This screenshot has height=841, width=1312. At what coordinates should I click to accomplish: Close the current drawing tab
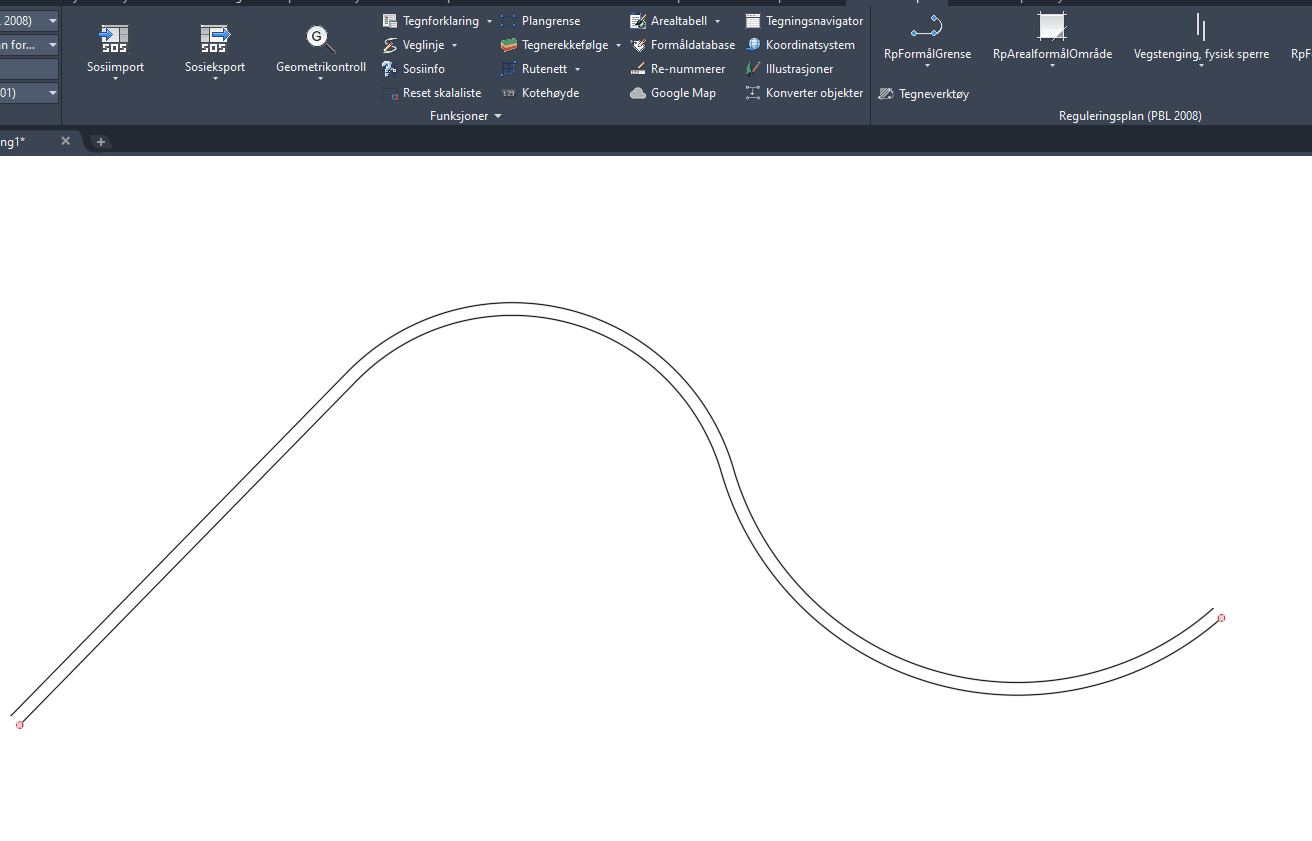point(66,141)
